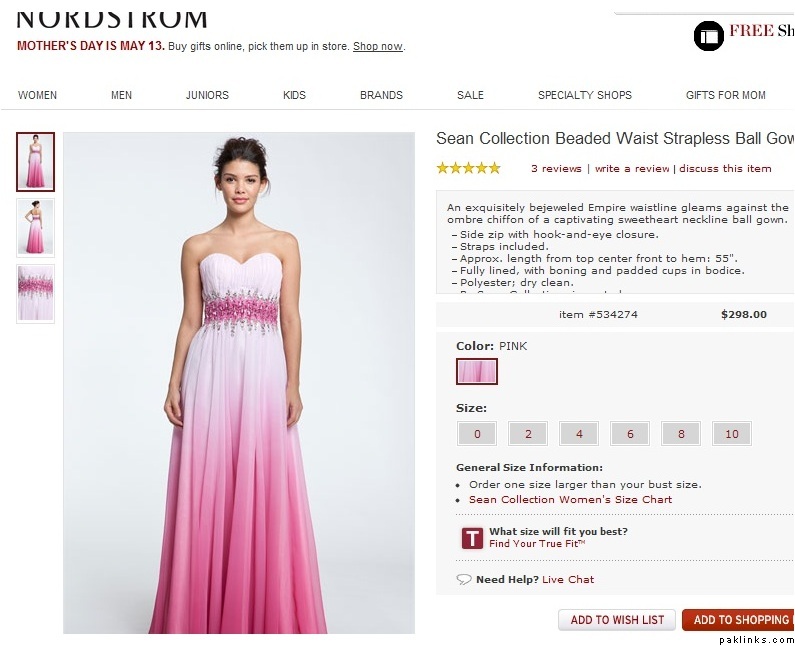
Task: Click the five-star rating icons
Action: pyautogui.click(x=469, y=168)
